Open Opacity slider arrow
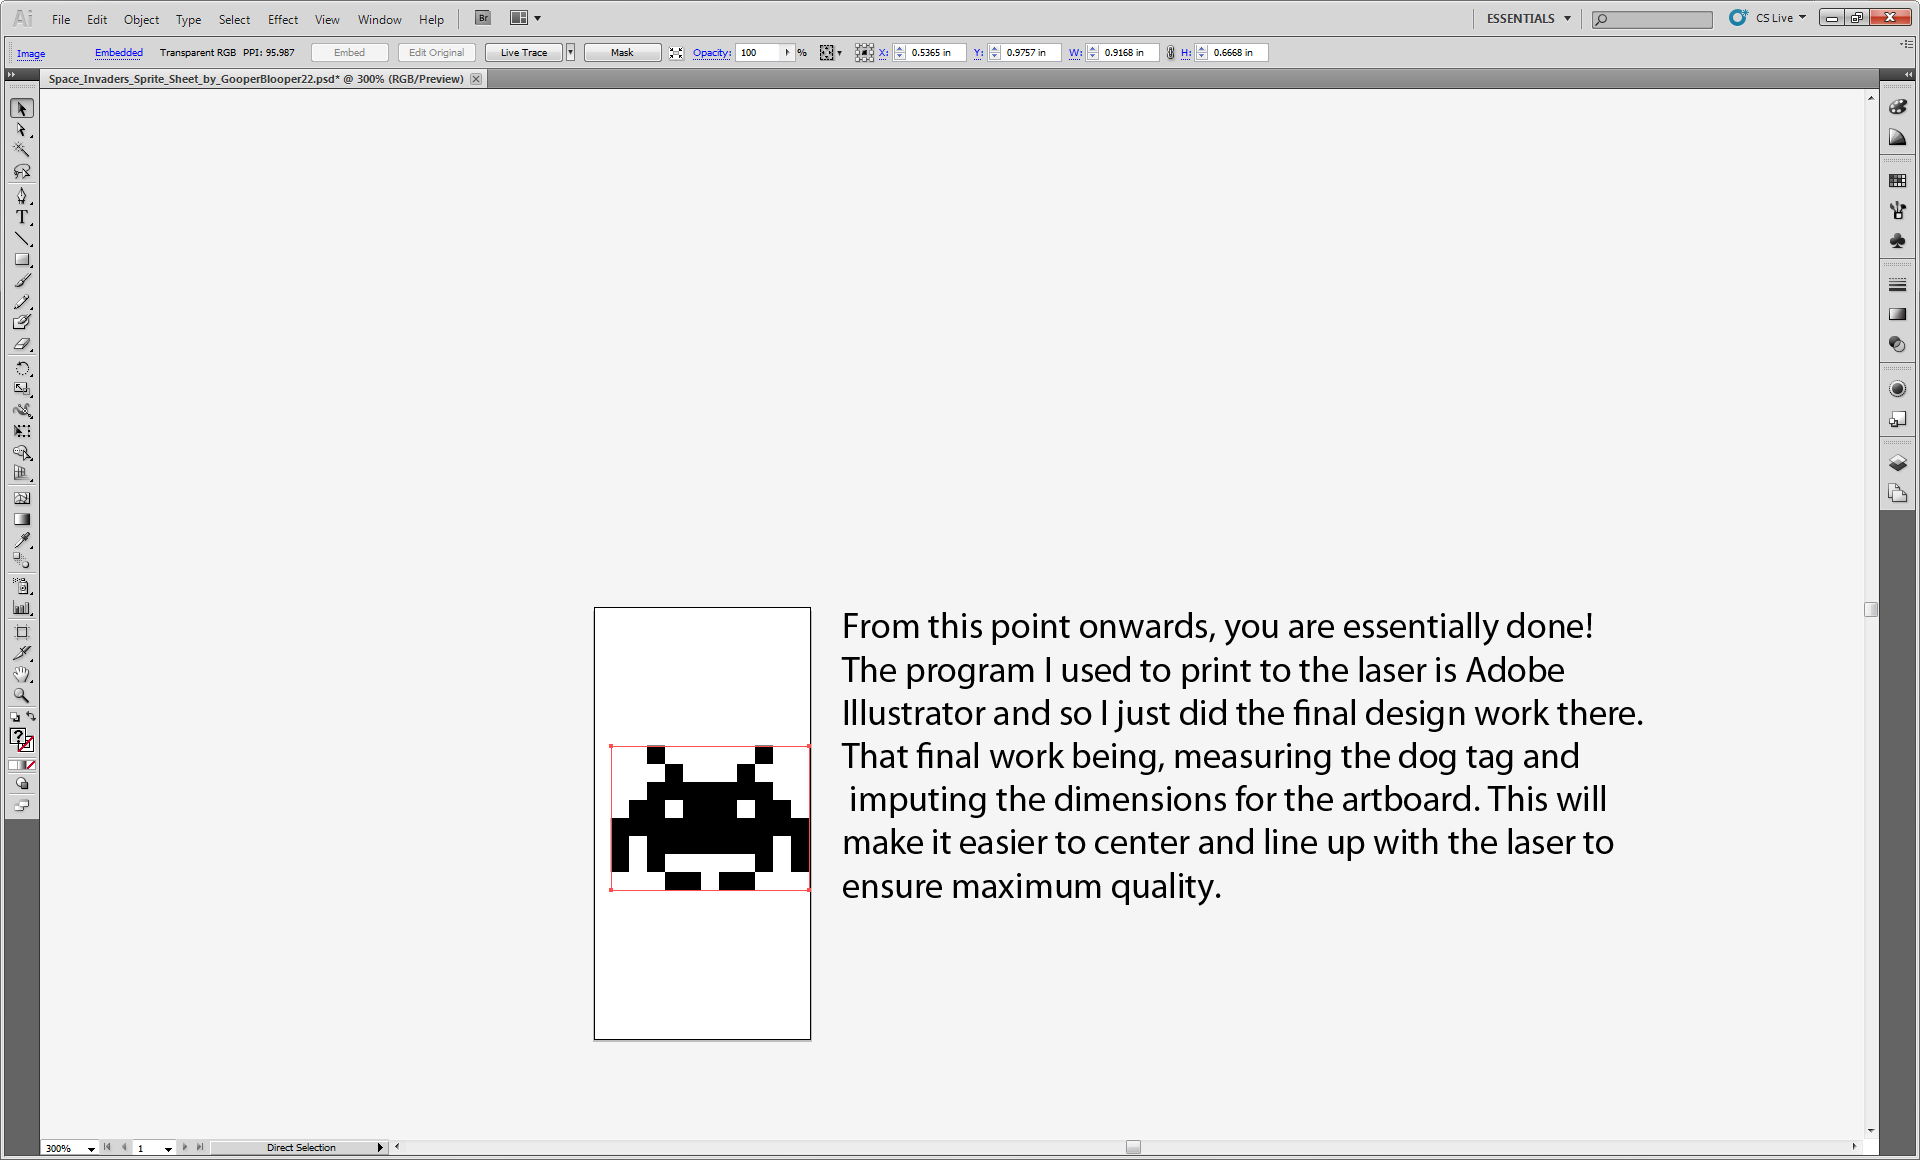This screenshot has height=1160, width=1920. click(788, 53)
